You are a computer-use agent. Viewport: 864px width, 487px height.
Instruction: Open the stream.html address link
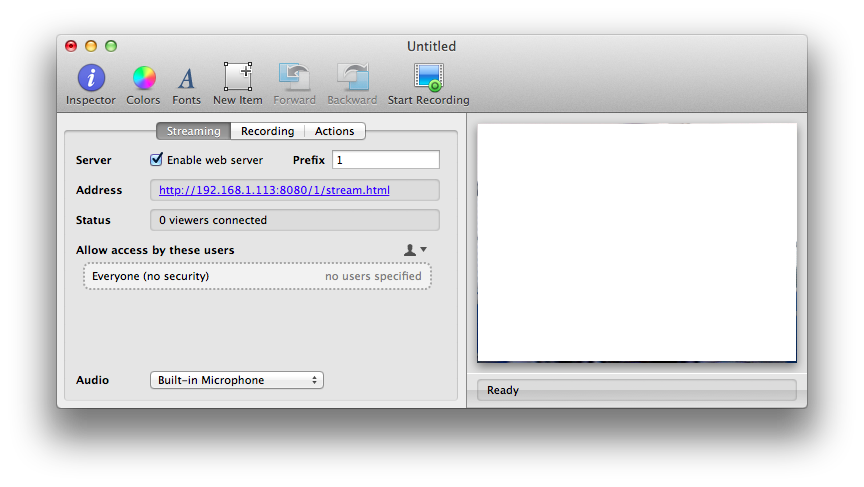pyautogui.click(x=274, y=190)
